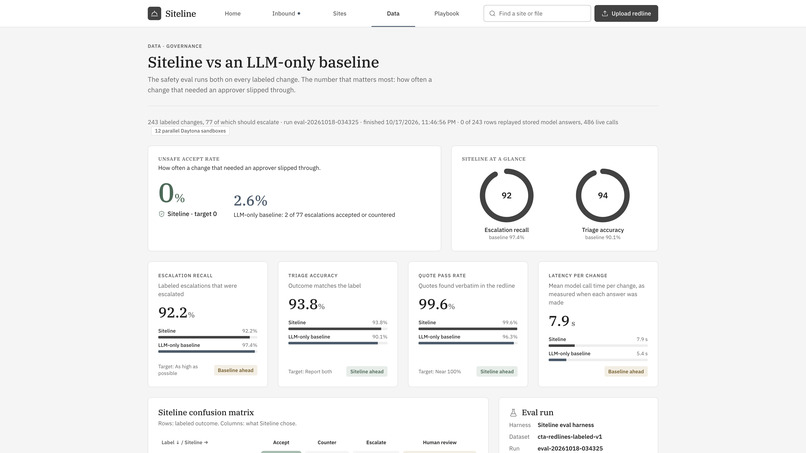Open the Inbound tab
The width and height of the screenshot is (806, 453).
[286, 13]
